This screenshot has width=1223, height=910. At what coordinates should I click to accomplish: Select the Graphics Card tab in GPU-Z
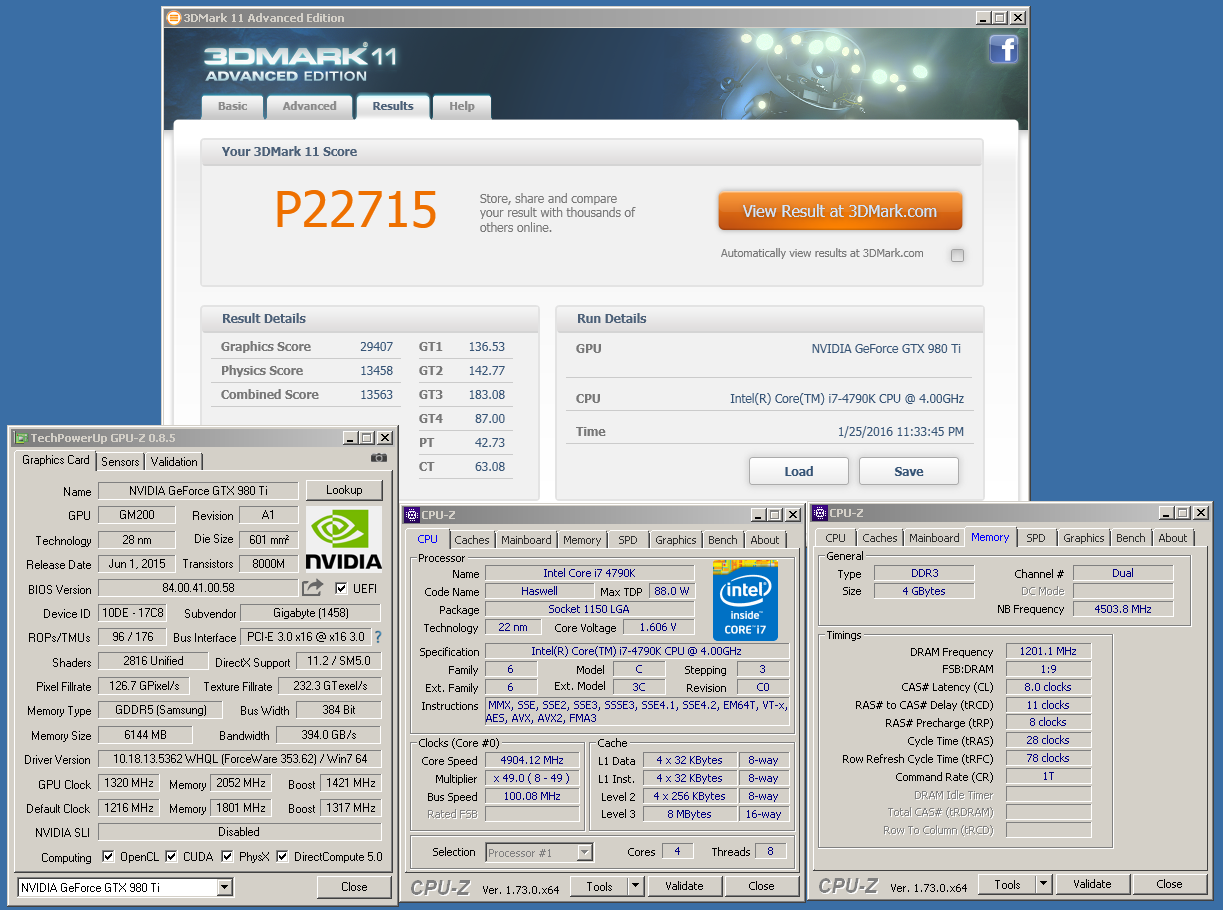point(56,460)
